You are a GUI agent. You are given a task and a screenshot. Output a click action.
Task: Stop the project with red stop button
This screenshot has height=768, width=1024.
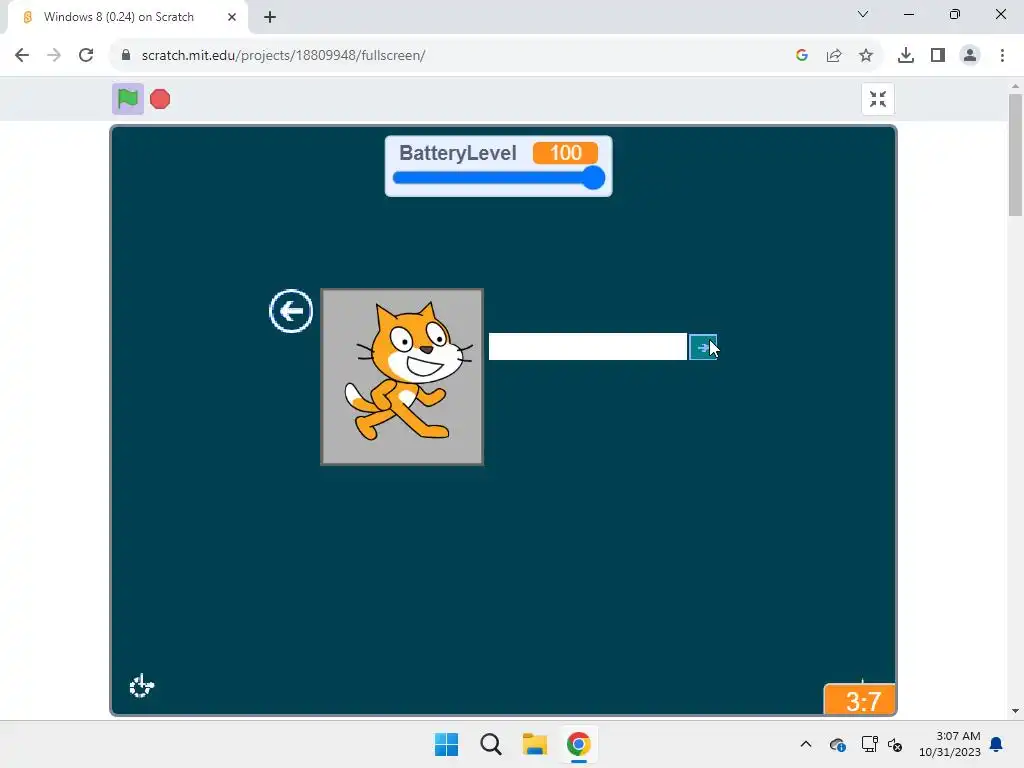[160, 99]
